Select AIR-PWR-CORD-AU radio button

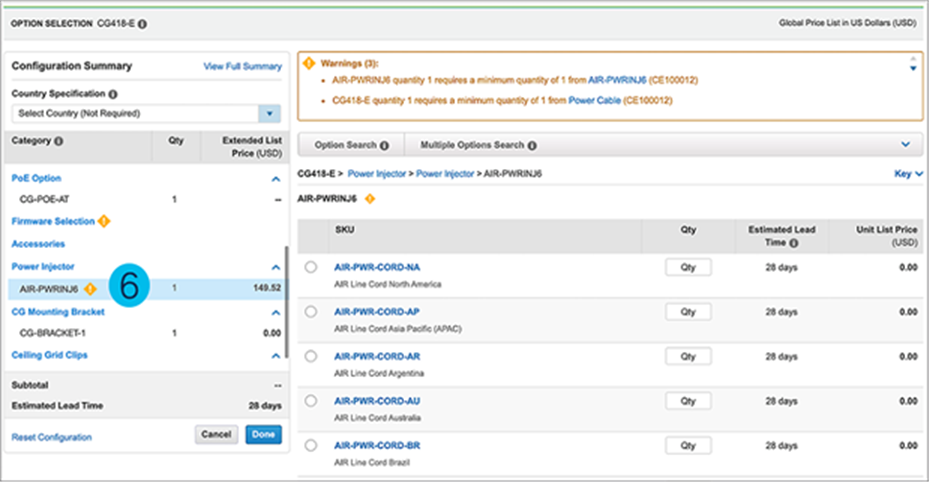310,401
